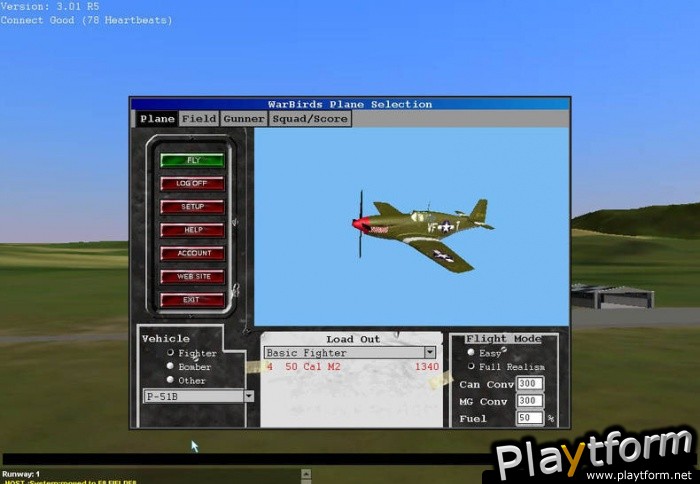Switch to the Gunner tab
Viewport: 700px width, 484px height.
pos(244,119)
